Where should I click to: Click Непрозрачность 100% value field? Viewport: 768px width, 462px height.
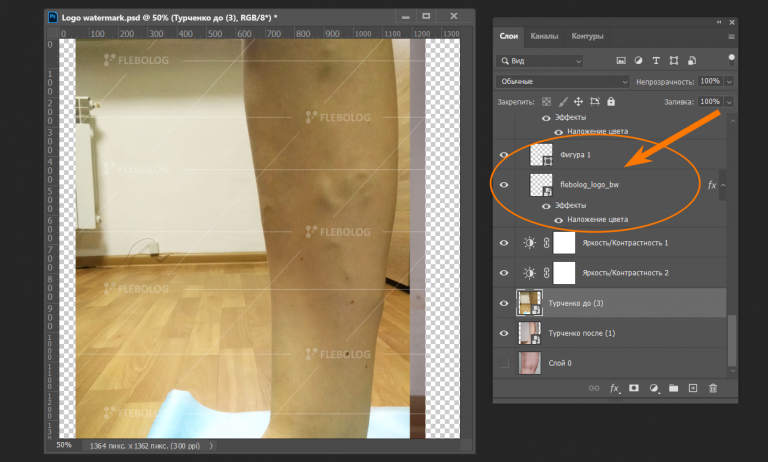pyautogui.click(x=710, y=81)
